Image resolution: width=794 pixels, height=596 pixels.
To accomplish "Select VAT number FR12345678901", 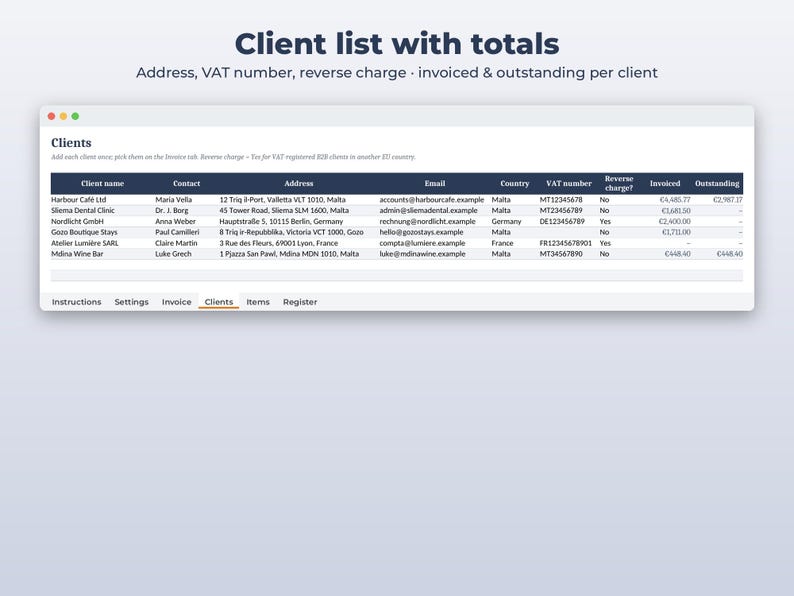I will (x=566, y=243).
